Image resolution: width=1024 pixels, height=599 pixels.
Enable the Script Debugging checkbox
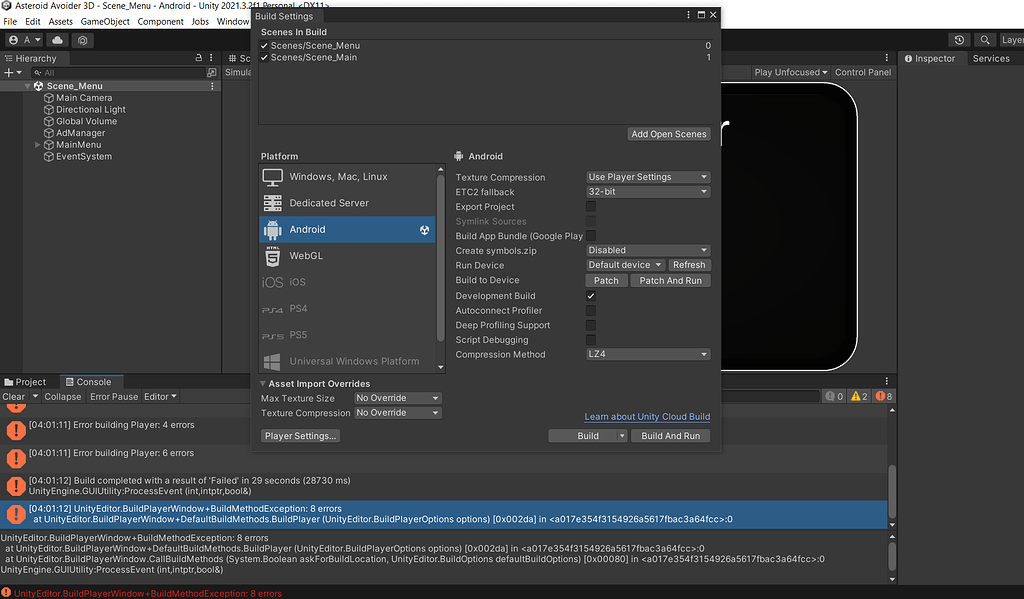pyautogui.click(x=590, y=340)
